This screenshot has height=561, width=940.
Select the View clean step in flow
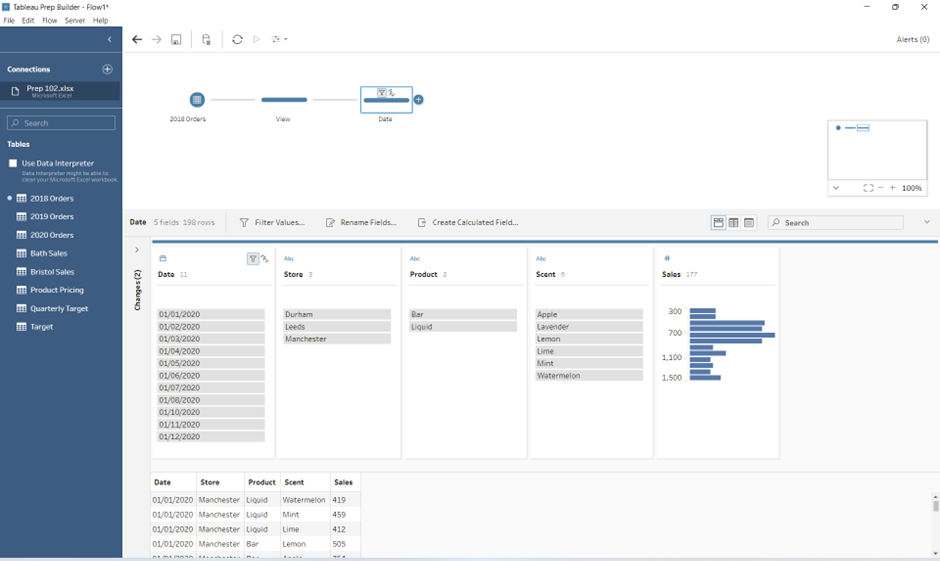click(x=284, y=99)
